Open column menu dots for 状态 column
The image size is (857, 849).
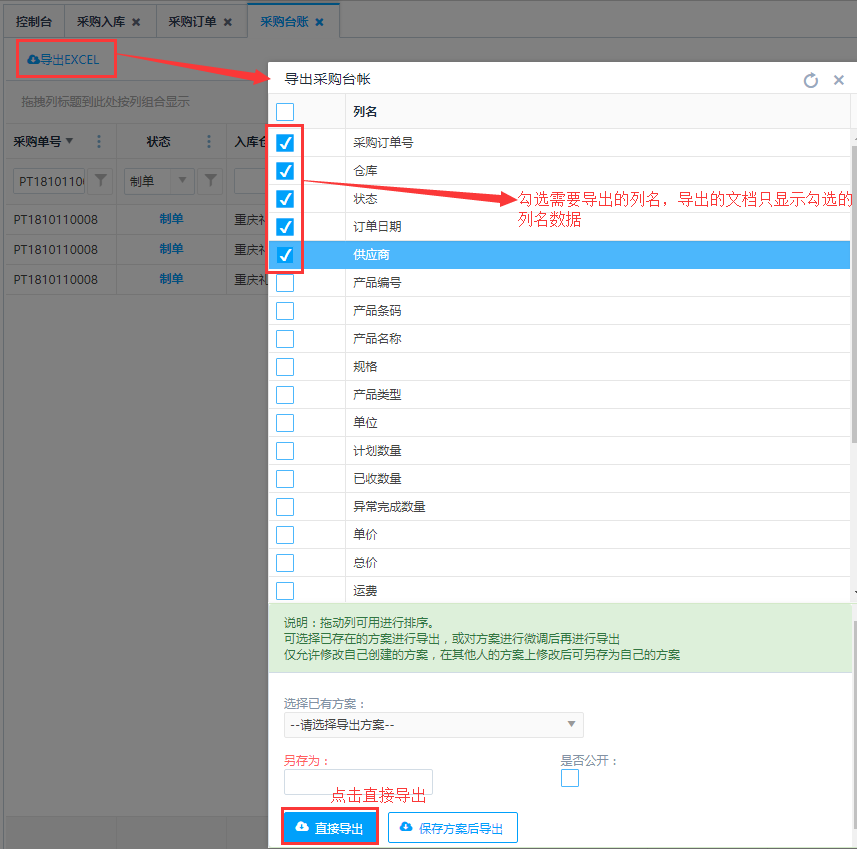click(209, 142)
